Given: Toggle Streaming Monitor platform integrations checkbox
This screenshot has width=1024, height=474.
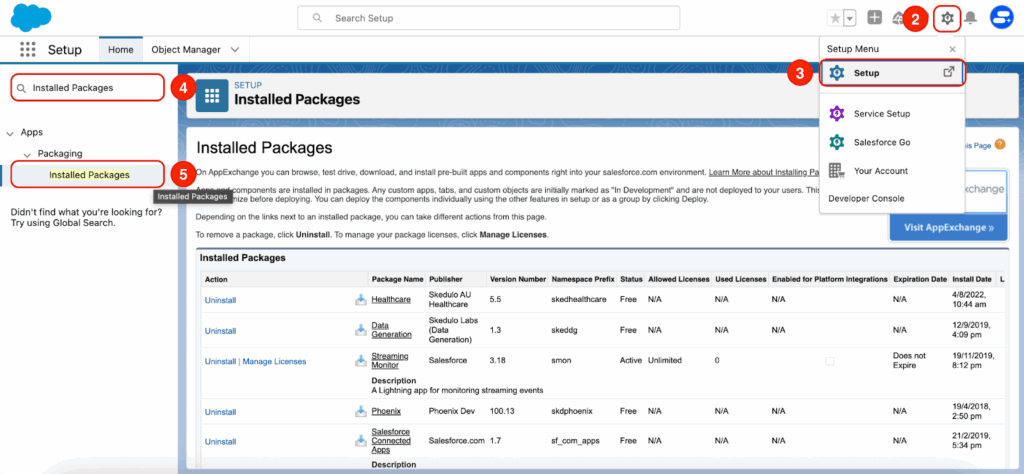Looking at the screenshot, I should pyautogui.click(x=829, y=361).
